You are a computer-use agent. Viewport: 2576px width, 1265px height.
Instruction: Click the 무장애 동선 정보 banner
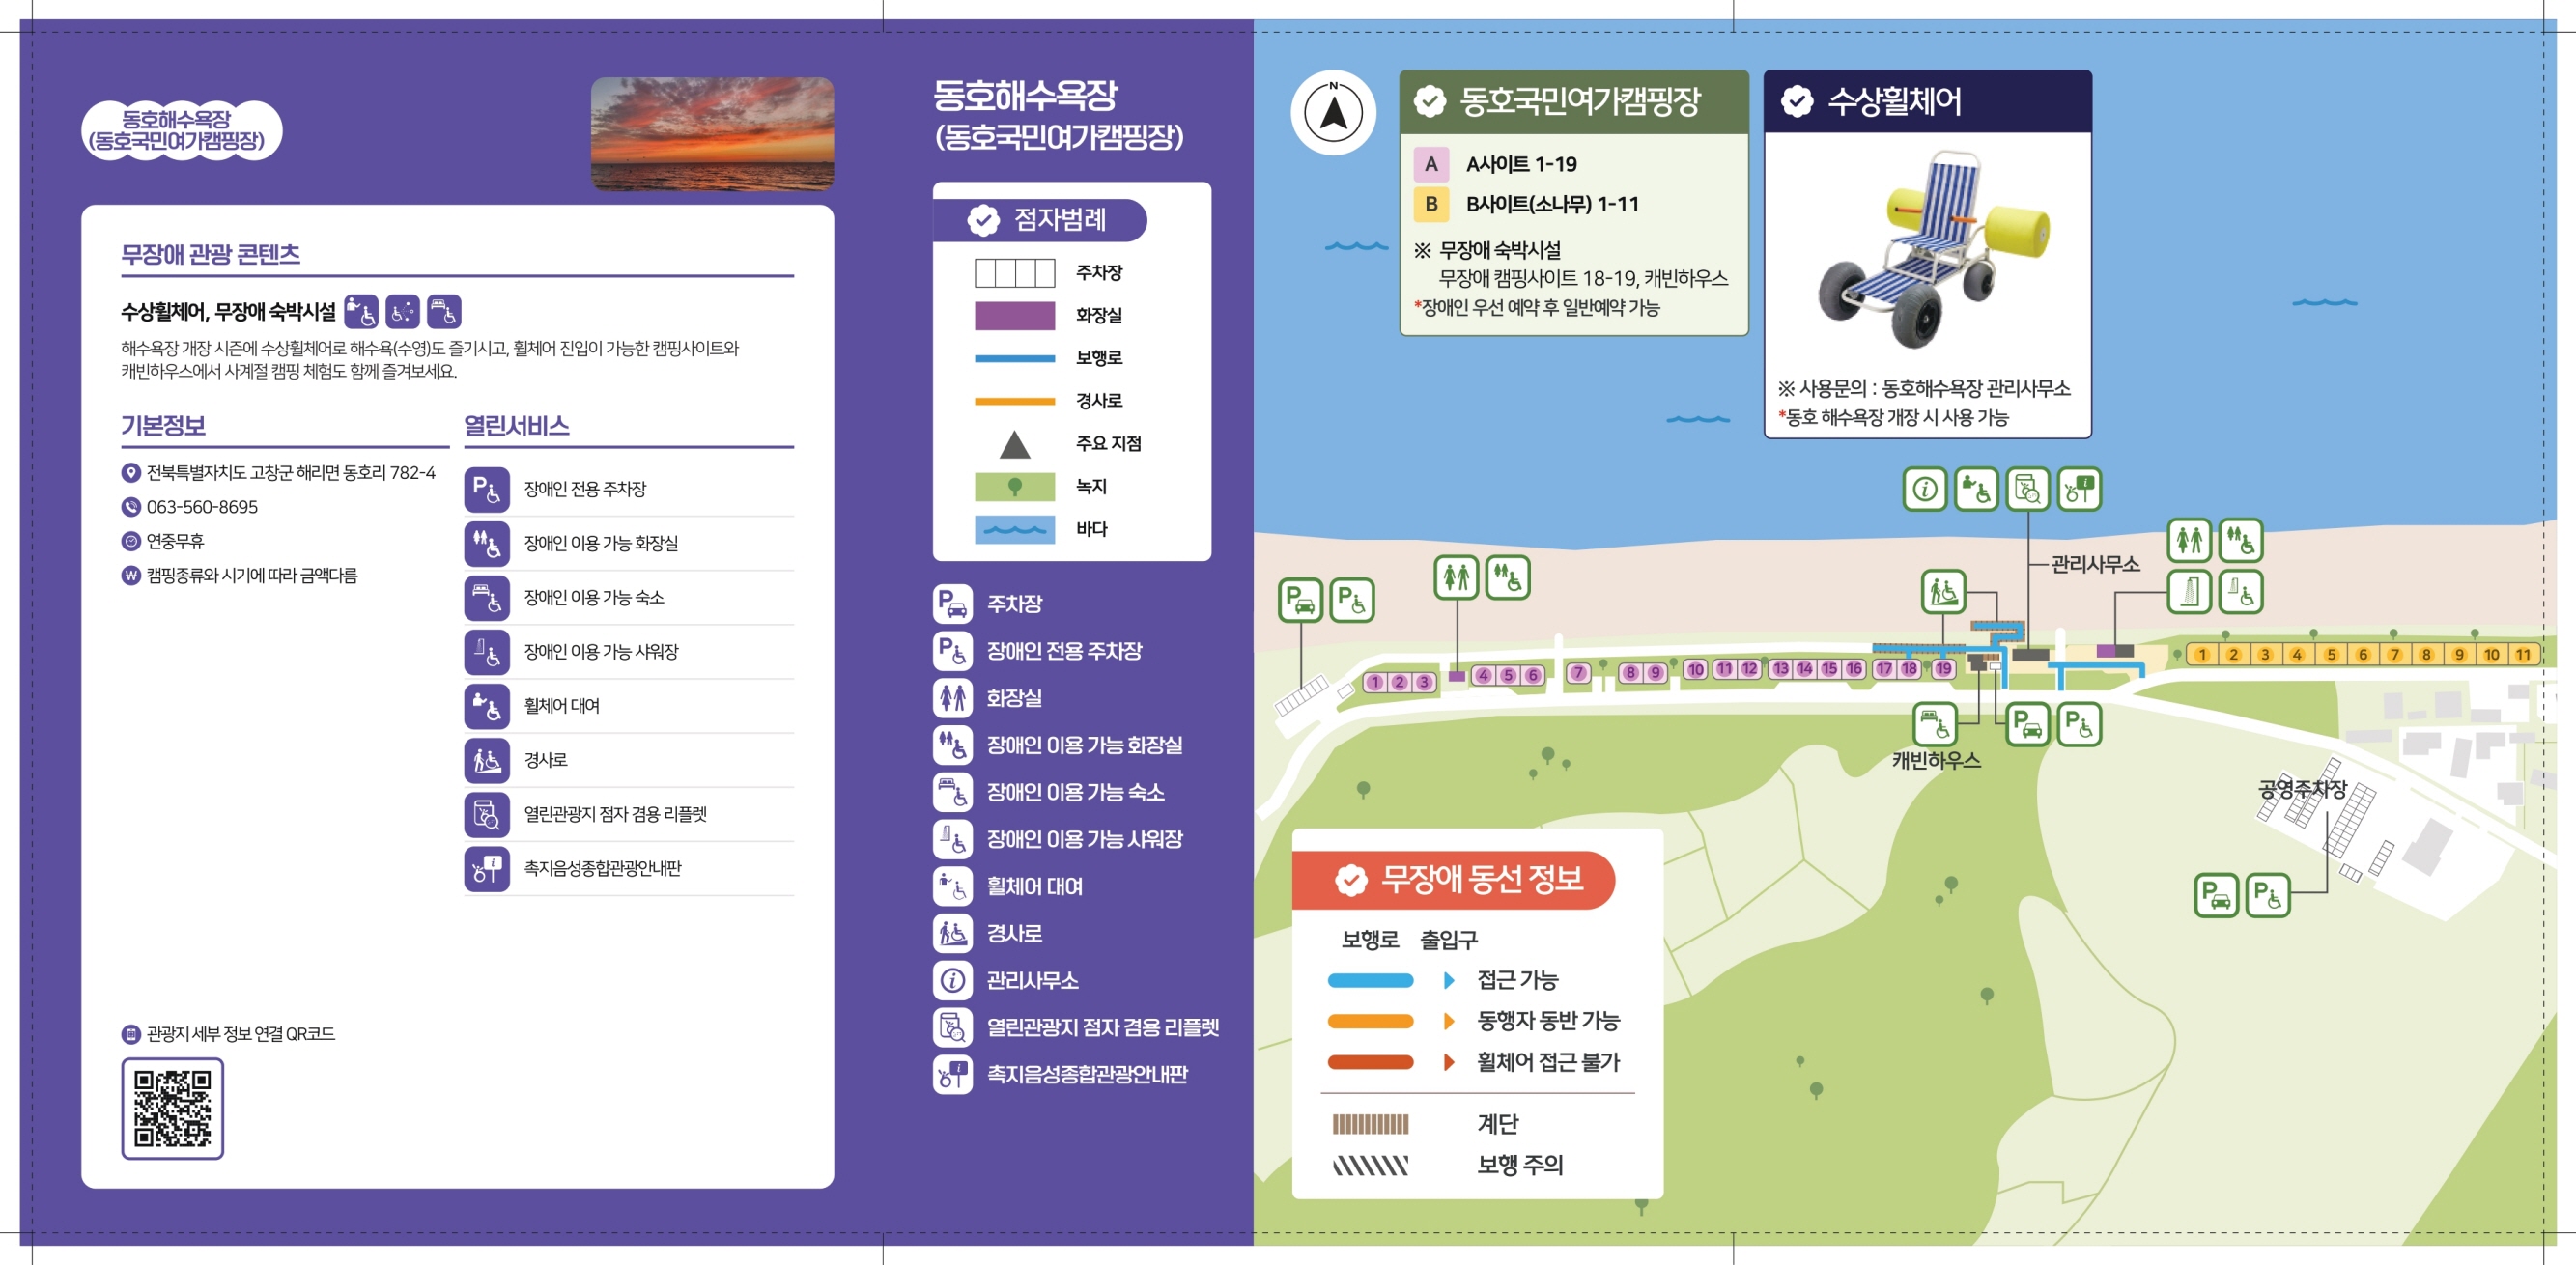pyautogui.click(x=1453, y=880)
